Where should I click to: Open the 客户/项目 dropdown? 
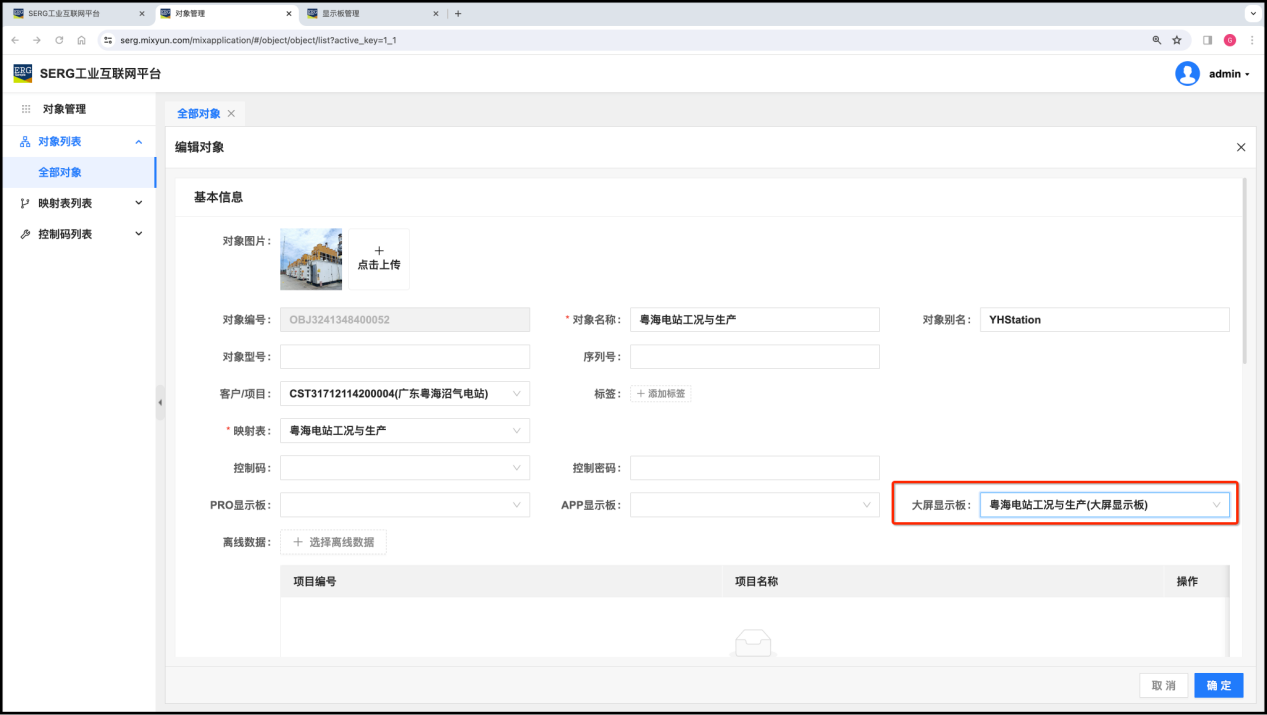(404, 394)
